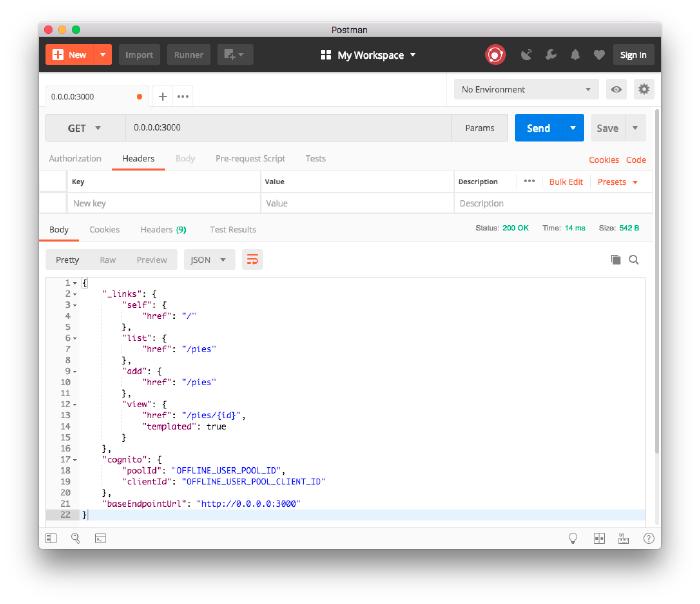This screenshot has width=700, height=604.
Task: Open the wrench settings icon
Action: pyautogui.click(x=551, y=55)
